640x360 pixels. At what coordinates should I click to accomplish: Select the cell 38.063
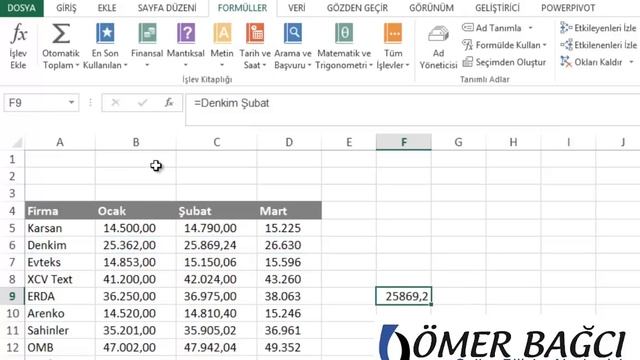tap(289, 296)
